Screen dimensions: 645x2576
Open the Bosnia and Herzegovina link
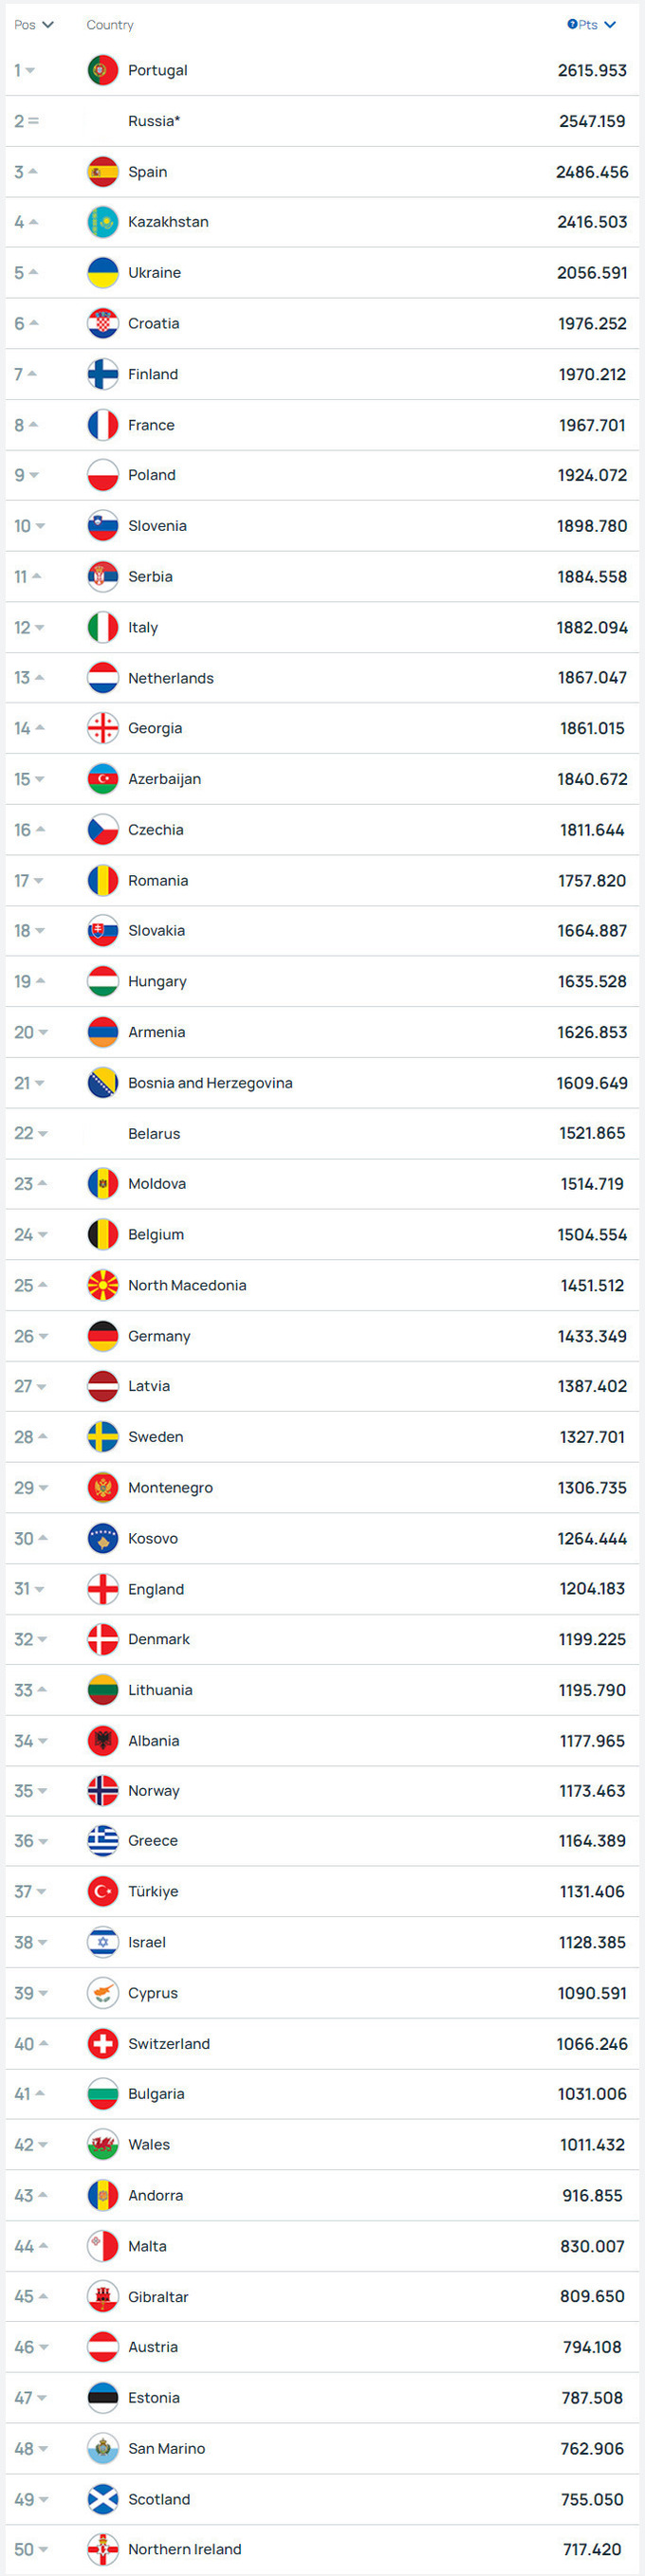click(210, 1083)
